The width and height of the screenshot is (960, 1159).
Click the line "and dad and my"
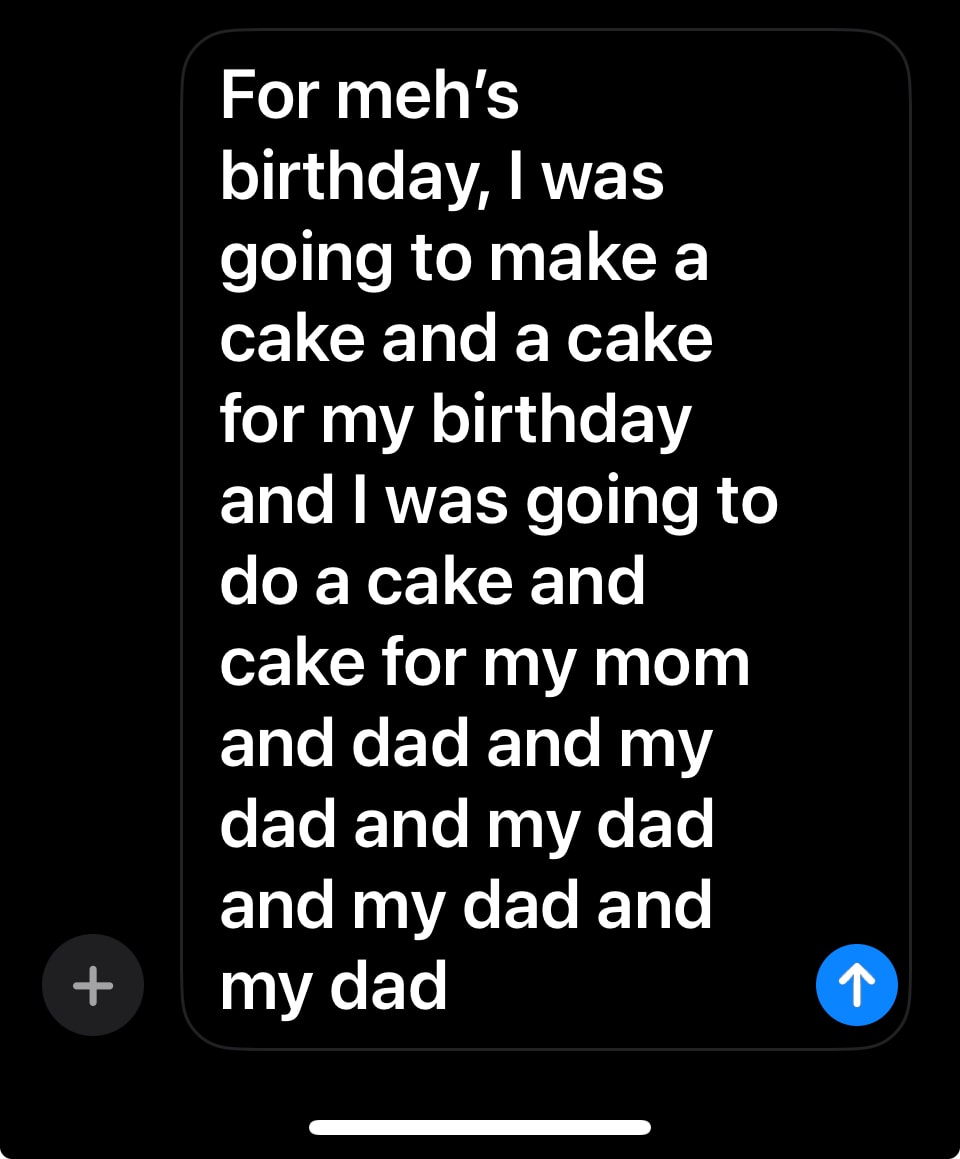pos(466,743)
